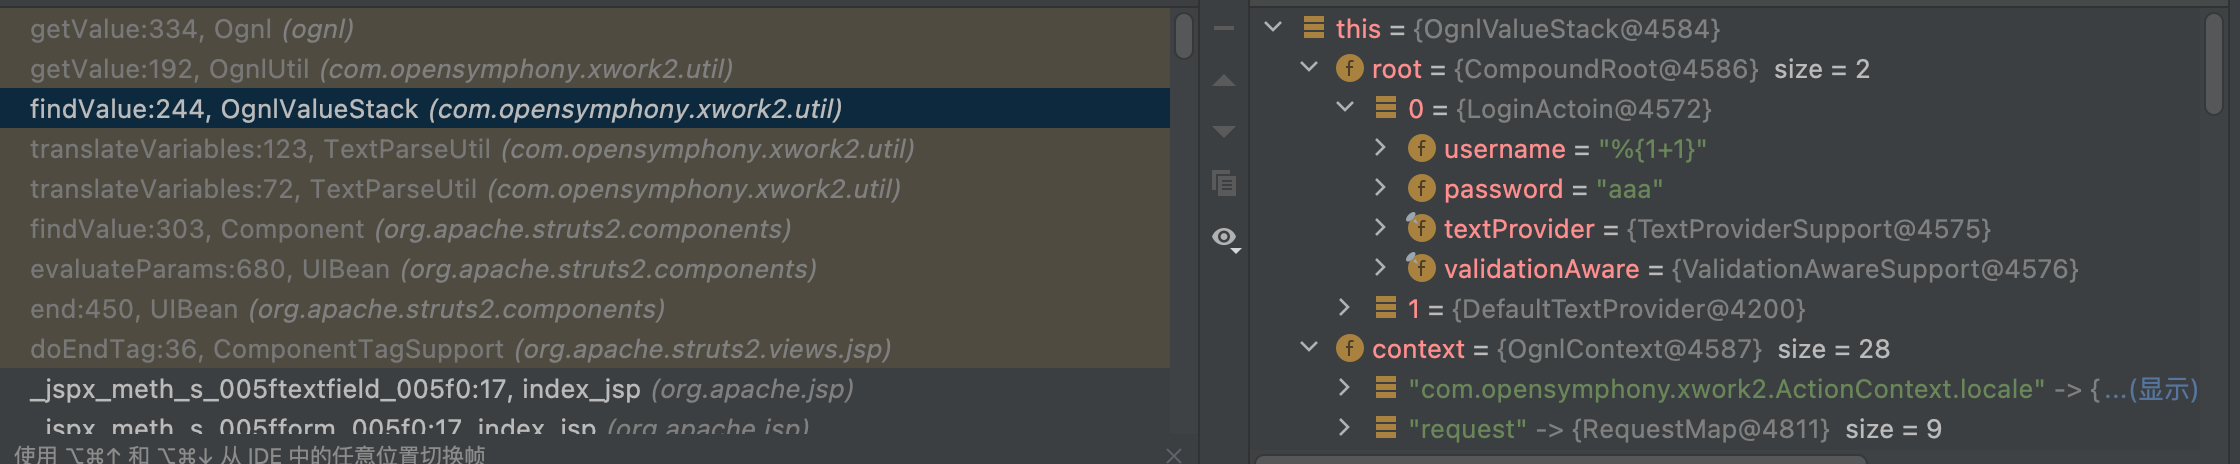Click the field icon beside context variable
Image resolution: width=2240 pixels, height=464 pixels.
1349,349
